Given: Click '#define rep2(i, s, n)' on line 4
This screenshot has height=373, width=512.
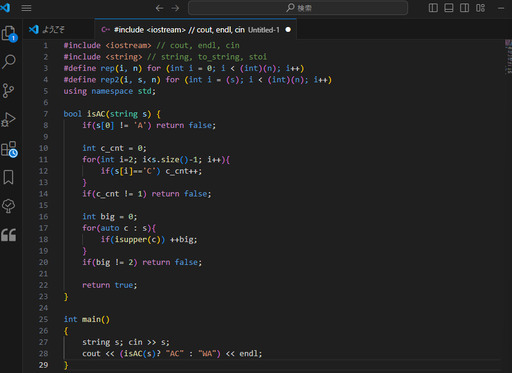Looking at the screenshot, I should coord(112,80).
